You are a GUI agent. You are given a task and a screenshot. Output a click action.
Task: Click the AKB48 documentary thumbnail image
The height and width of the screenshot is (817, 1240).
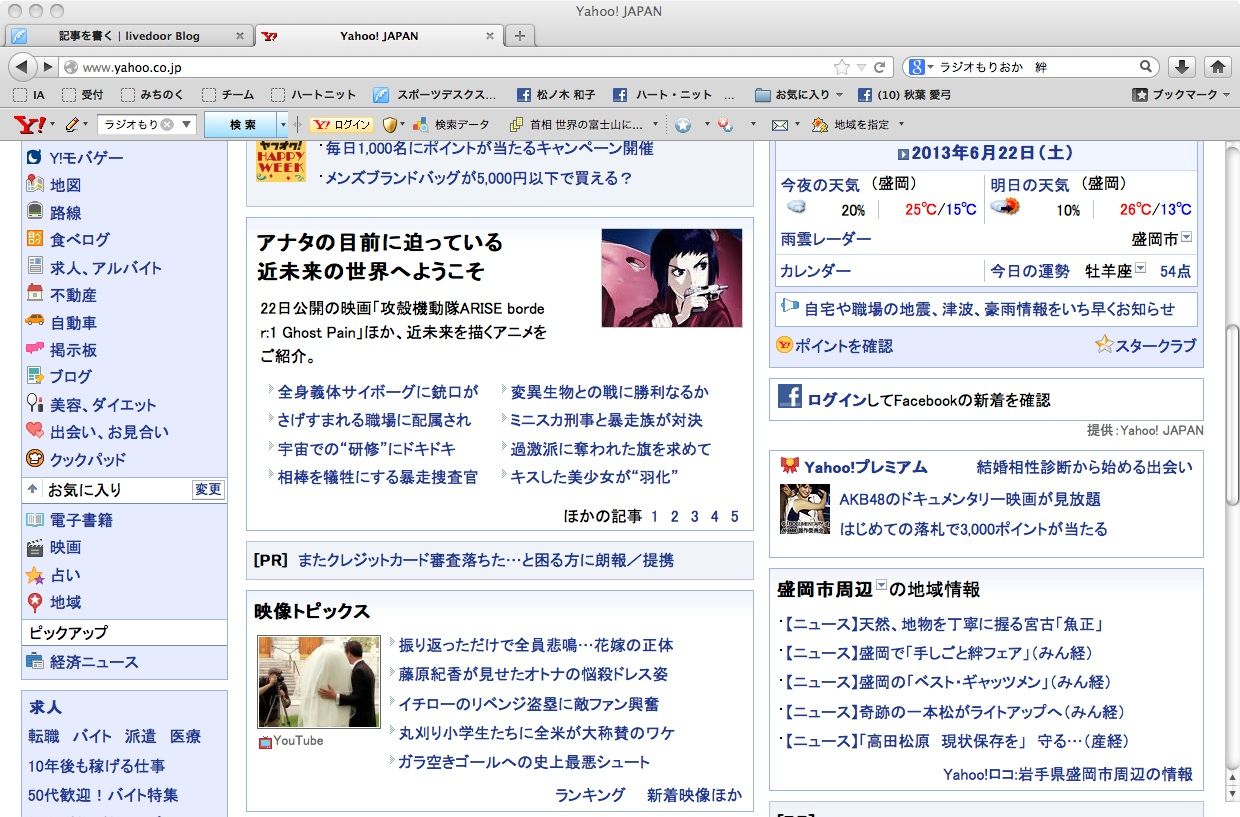(805, 509)
